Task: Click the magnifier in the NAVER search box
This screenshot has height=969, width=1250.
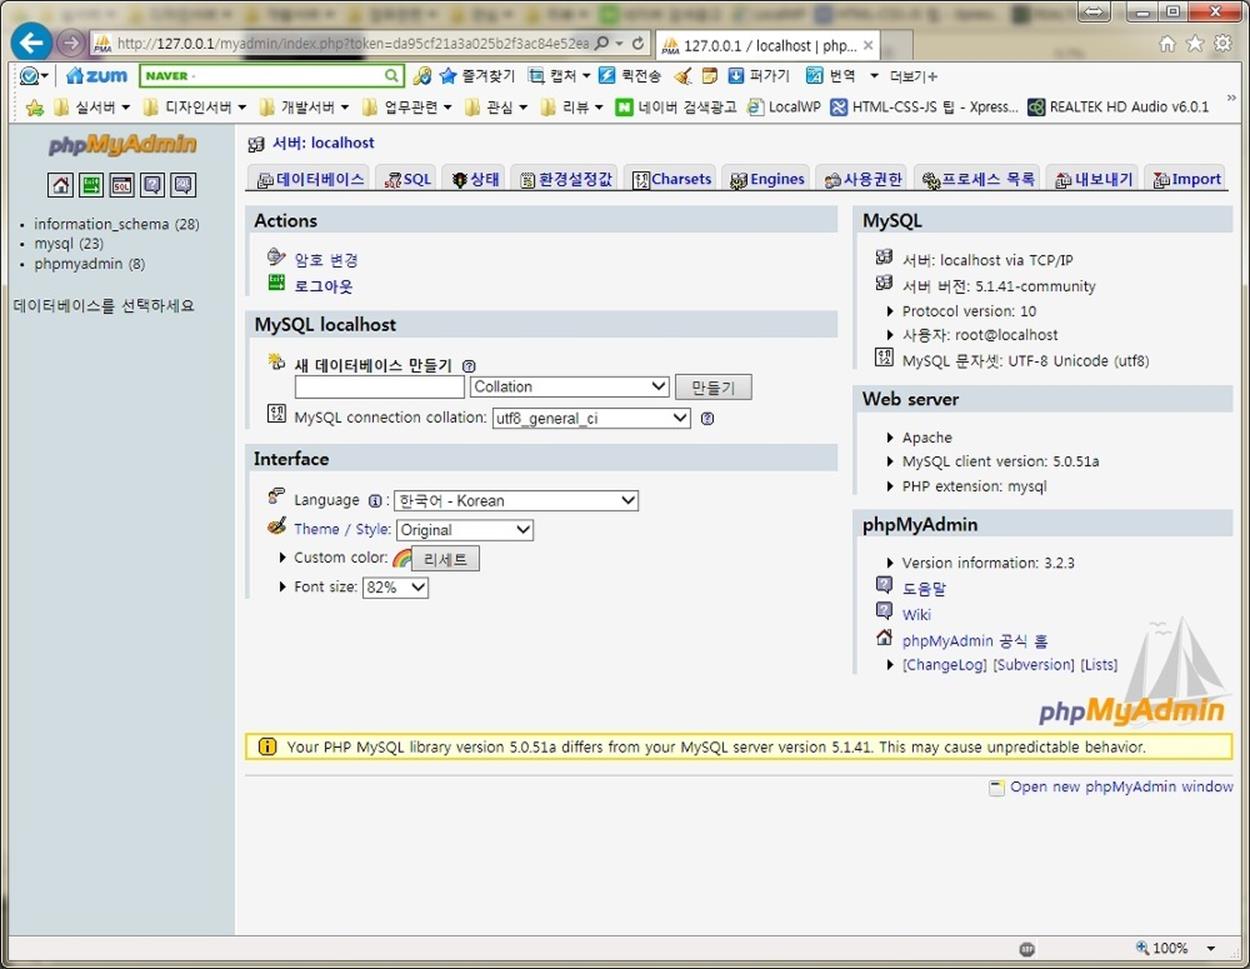Action: coord(391,76)
